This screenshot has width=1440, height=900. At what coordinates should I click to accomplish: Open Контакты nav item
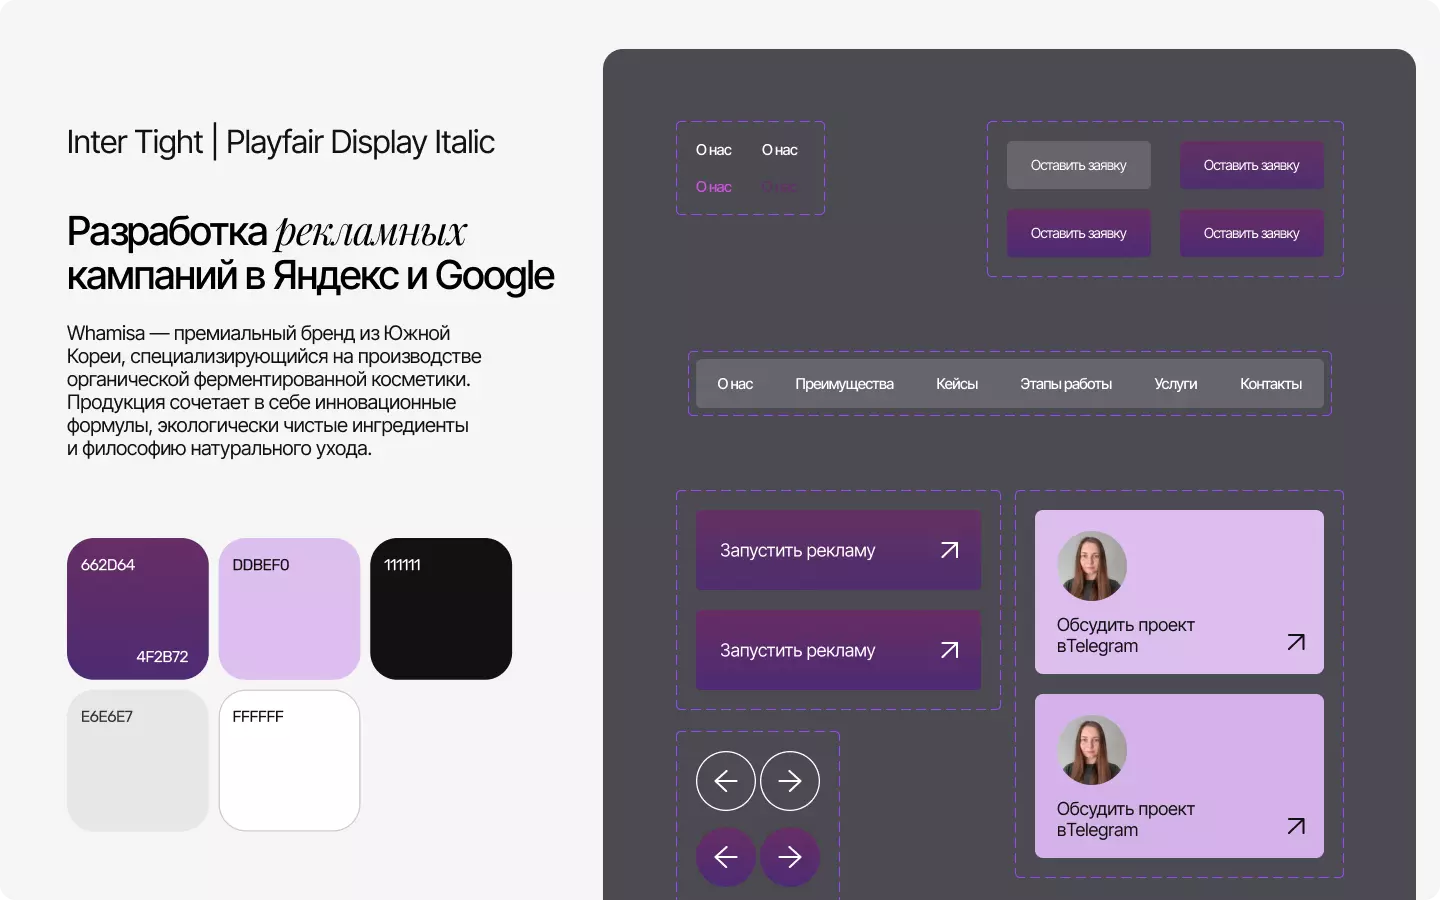point(1271,384)
